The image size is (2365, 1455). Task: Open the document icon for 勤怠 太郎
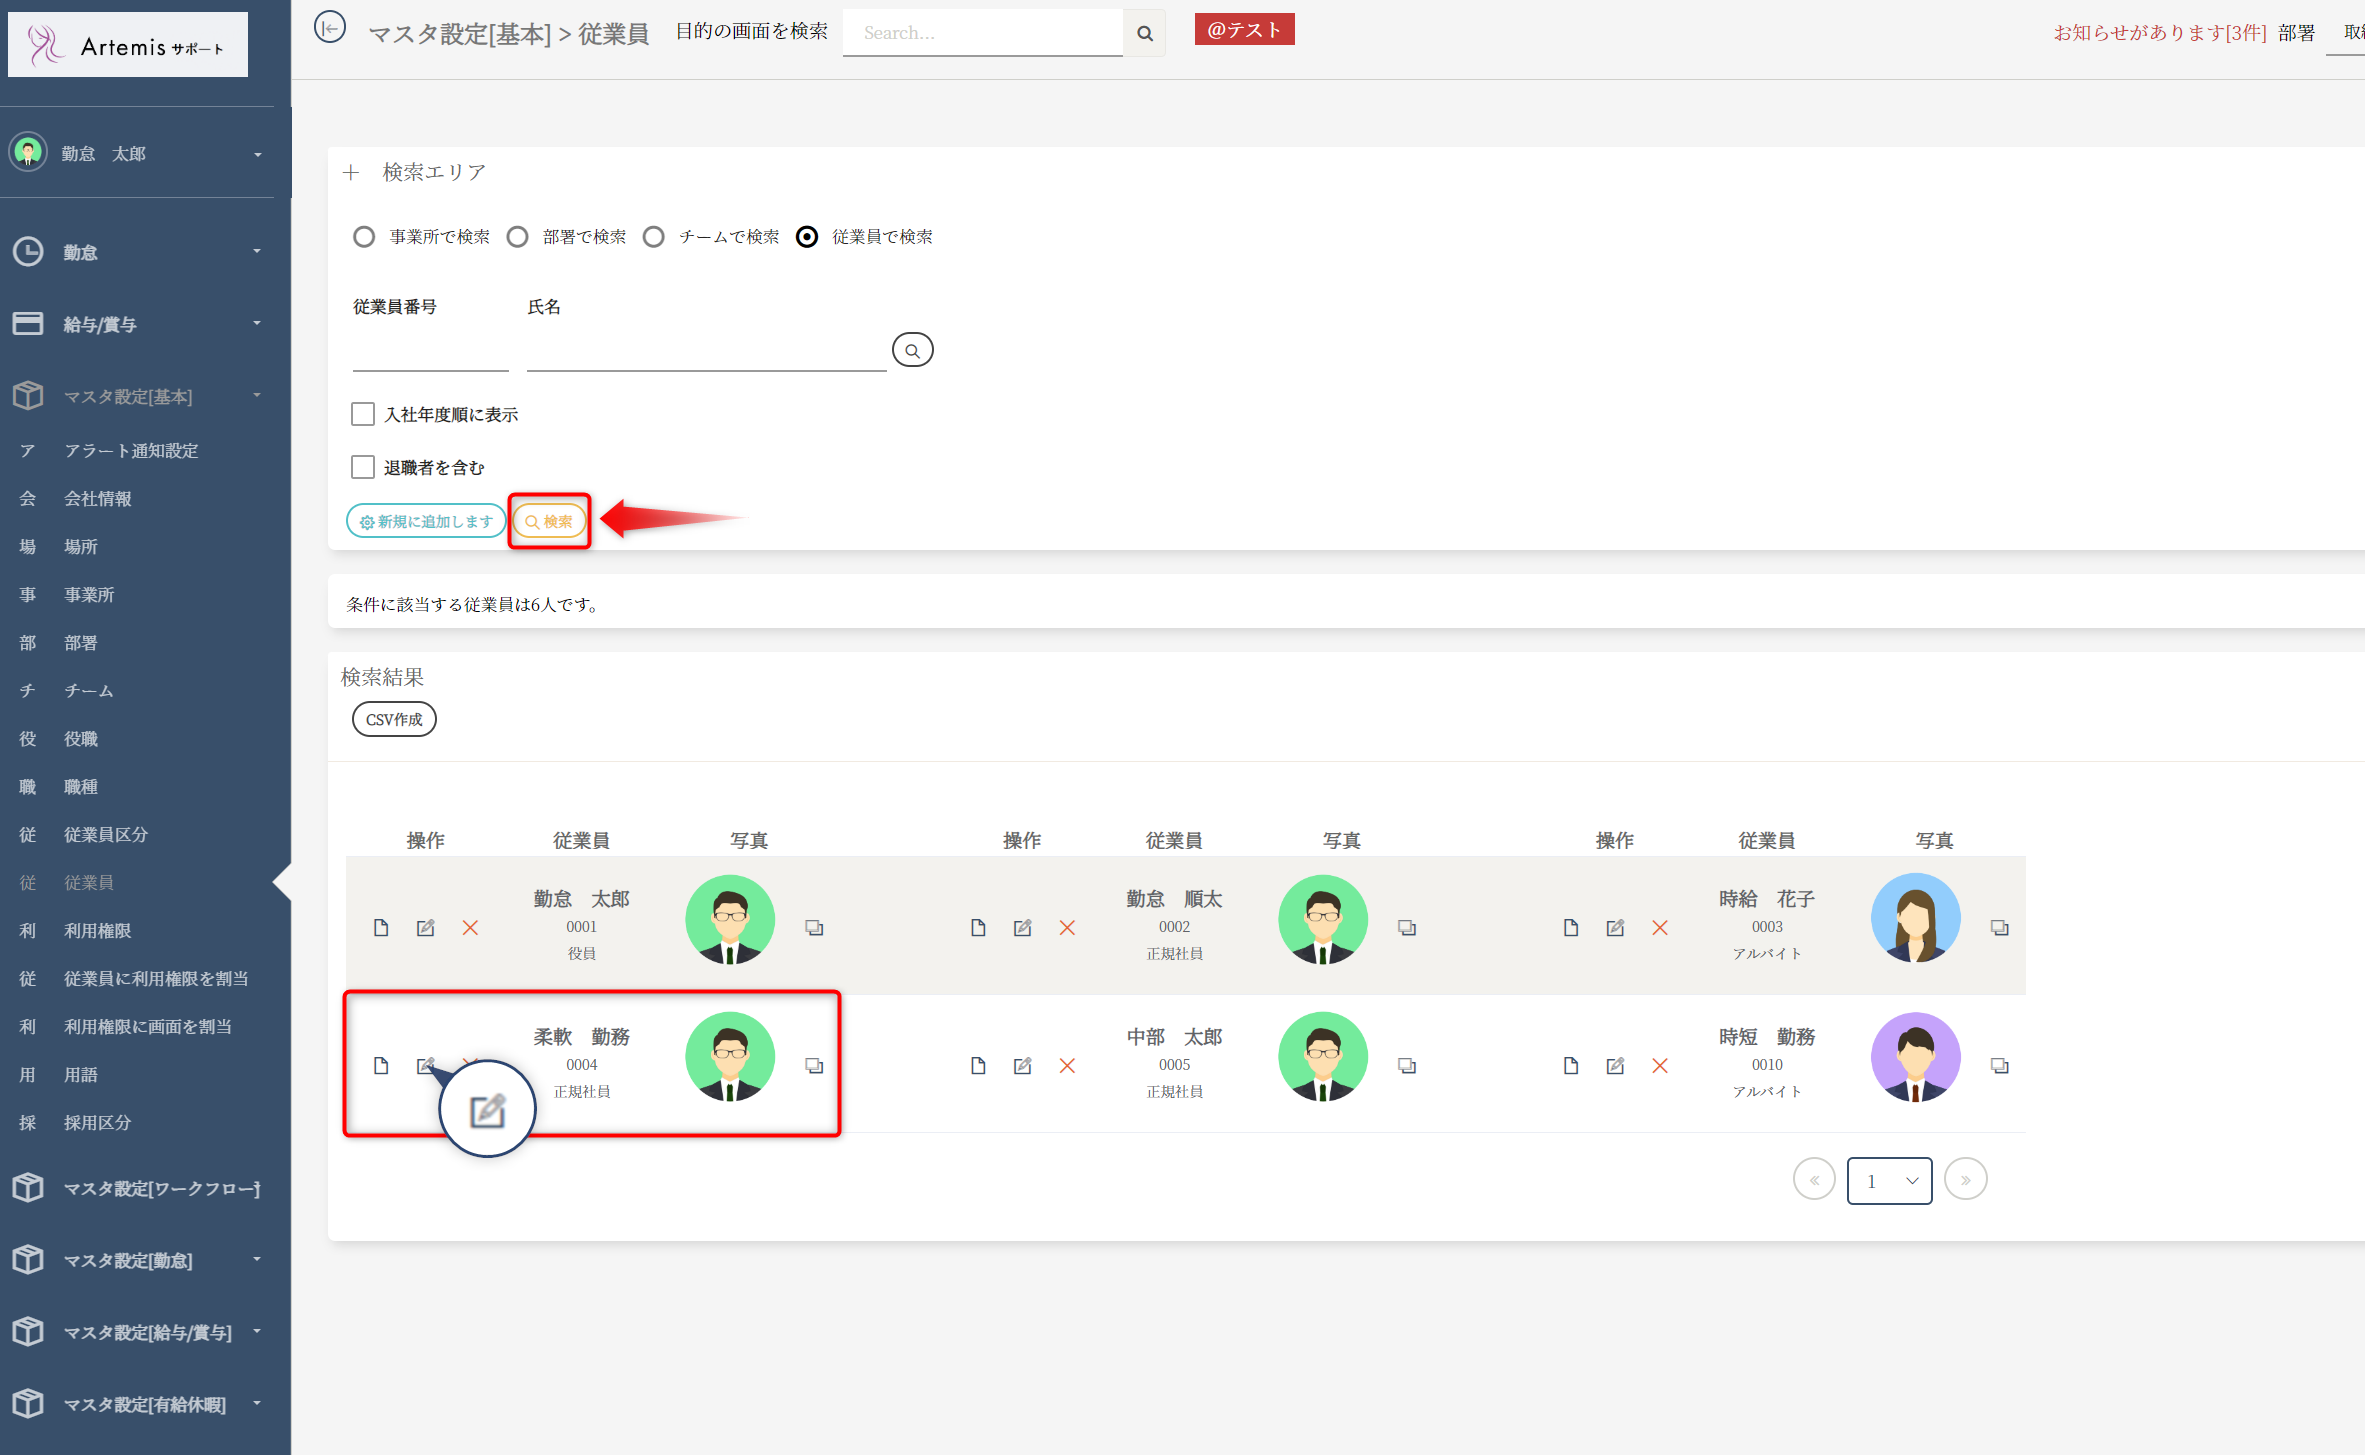click(x=381, y=928)
